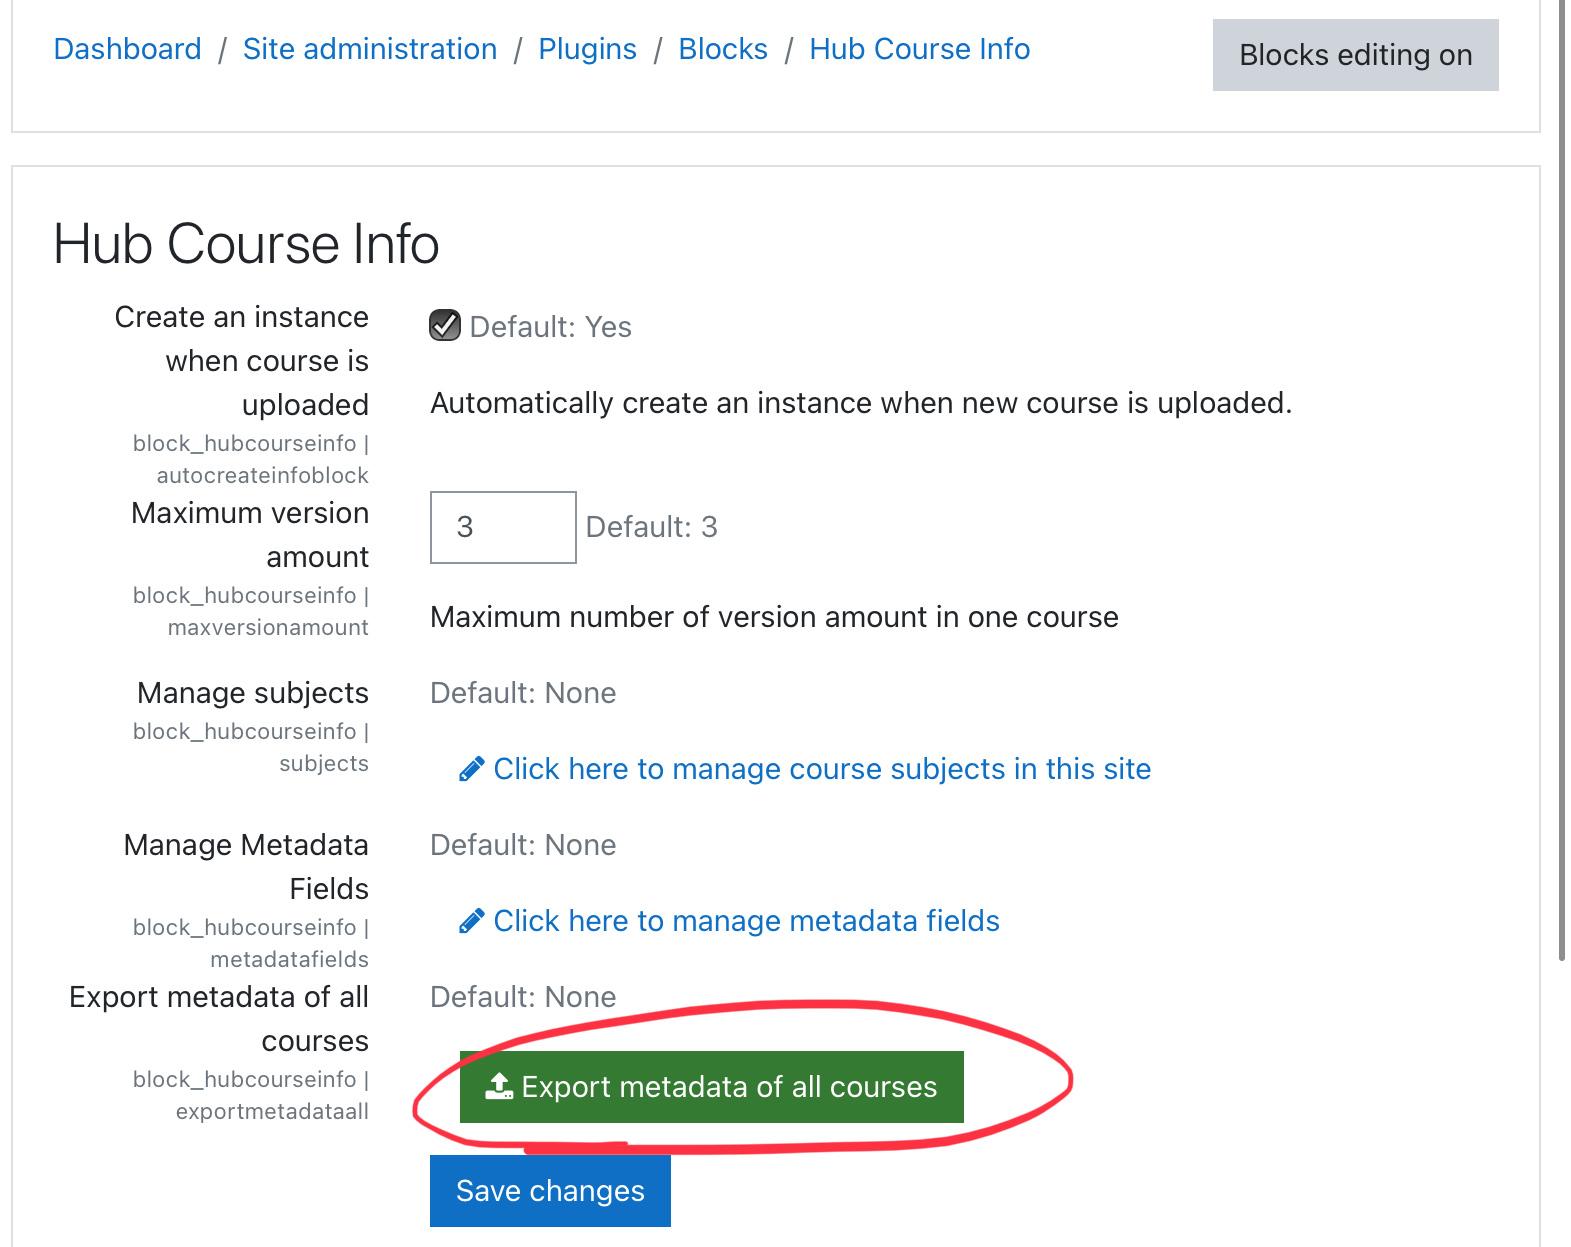The height and width of the screenshot is (1247, 1571).
Task: Click the upload icon on the Export metadata button
Action: (497, 1086)
